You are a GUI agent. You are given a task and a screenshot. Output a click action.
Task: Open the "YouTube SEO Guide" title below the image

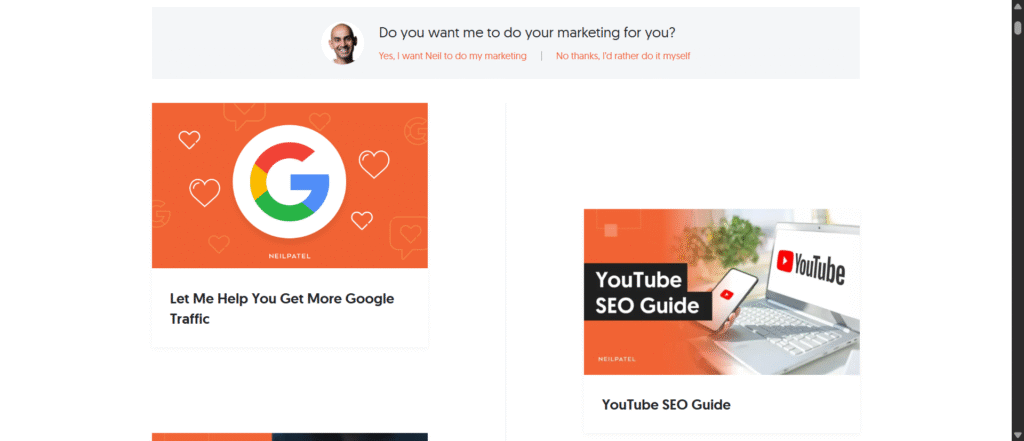[x=666, y=404]
